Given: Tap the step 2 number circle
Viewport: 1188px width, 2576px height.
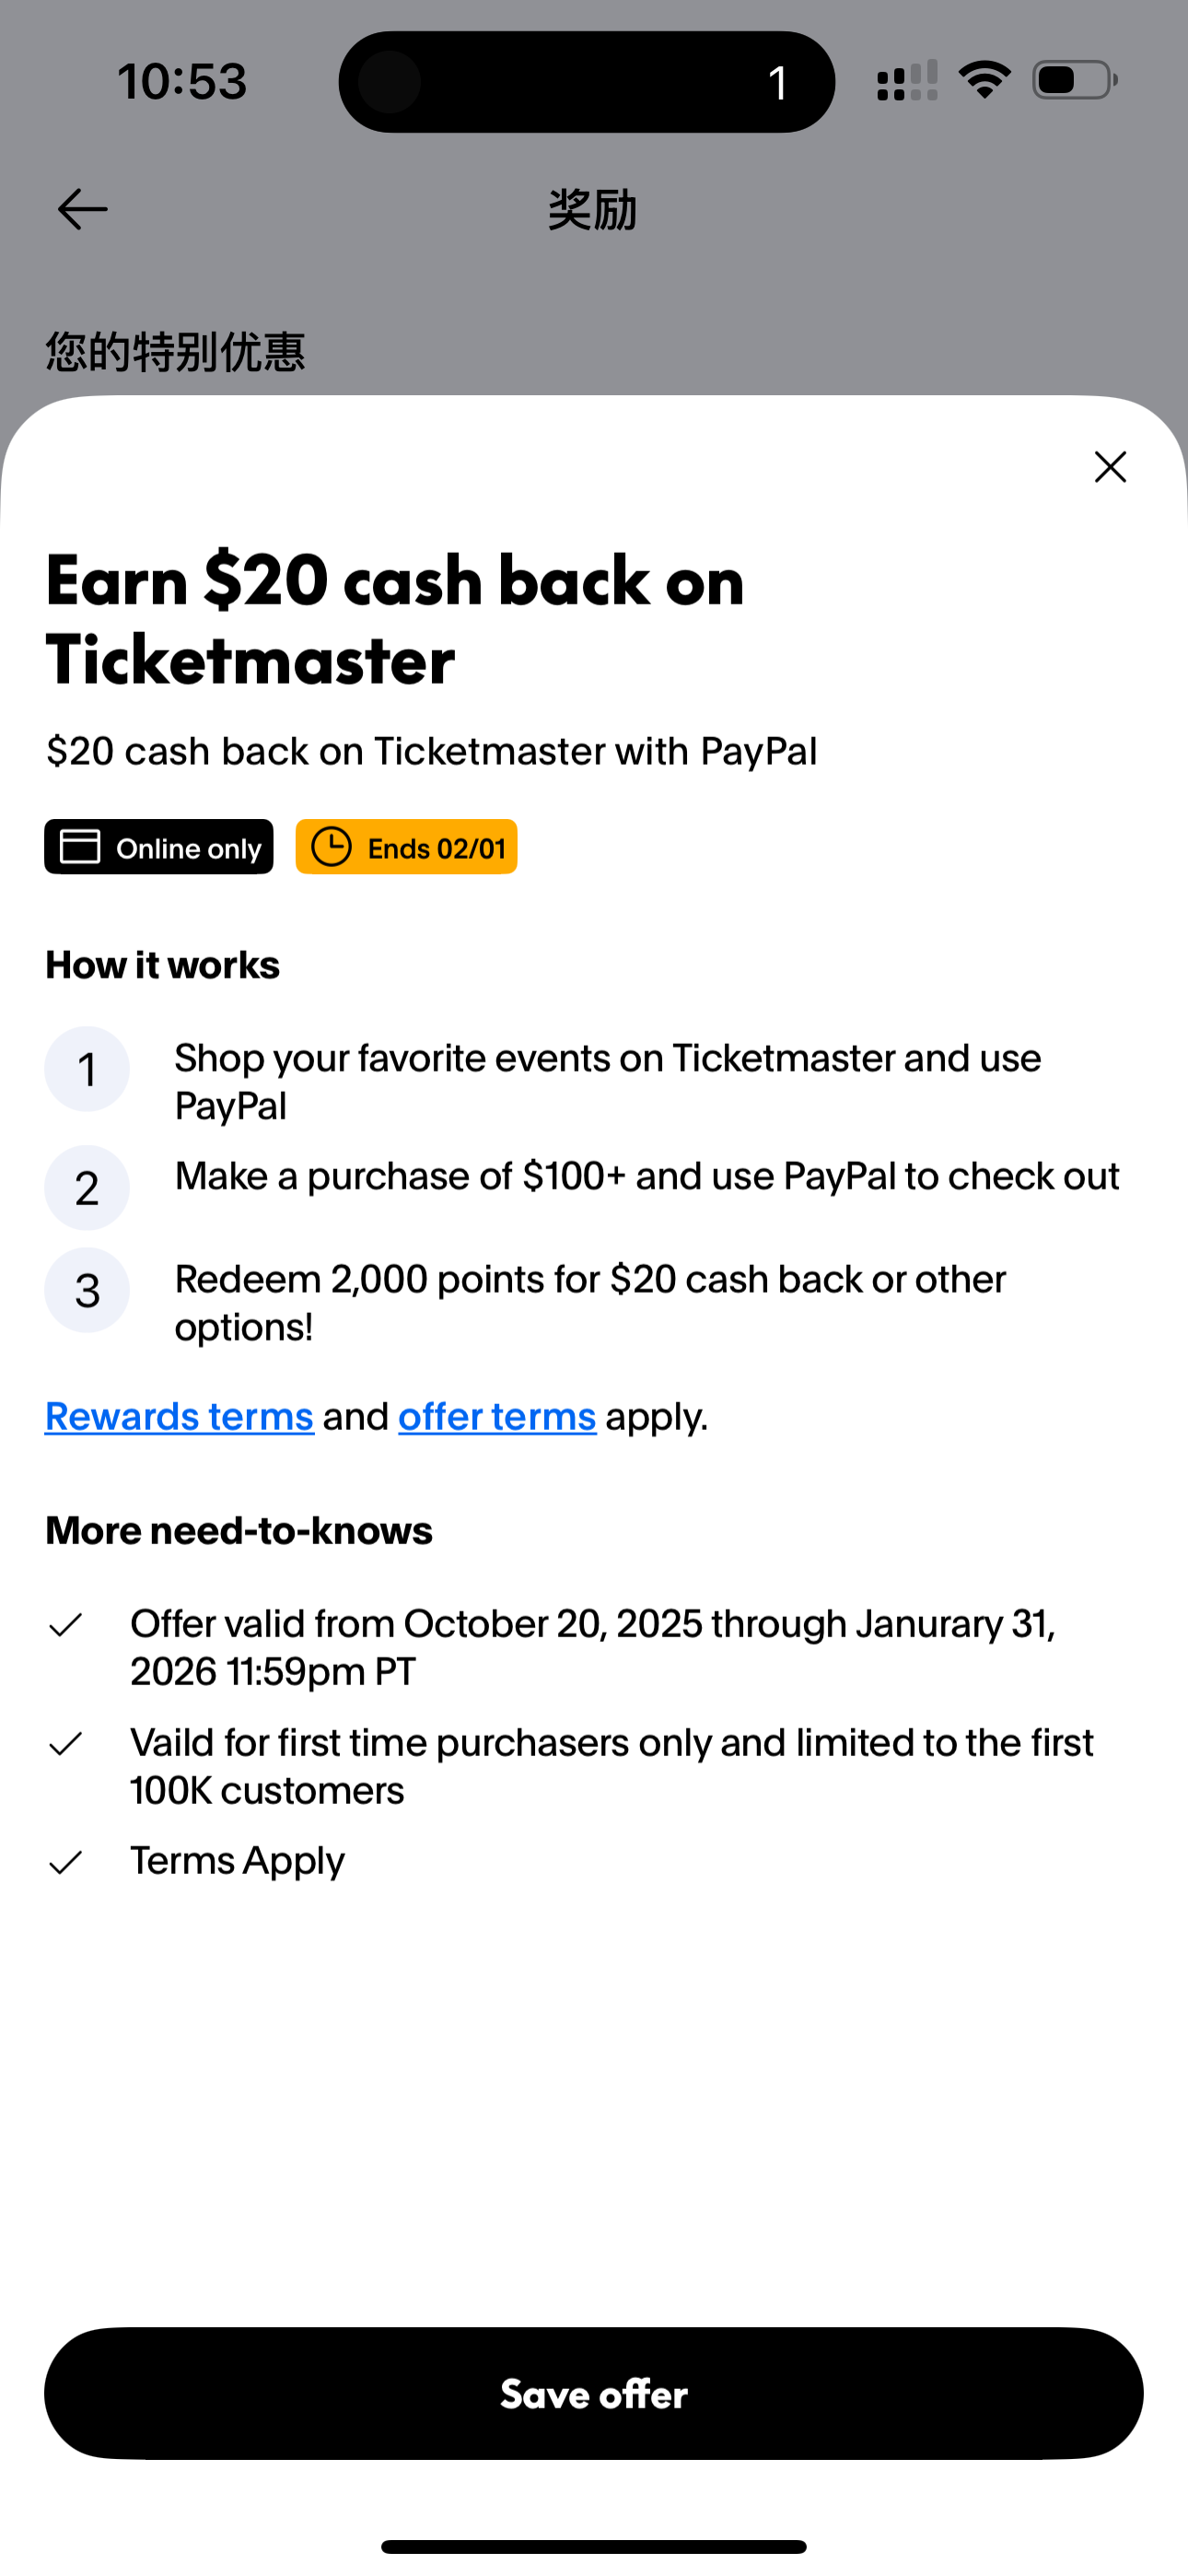Looking at the screenshot, I should 87,1188.
